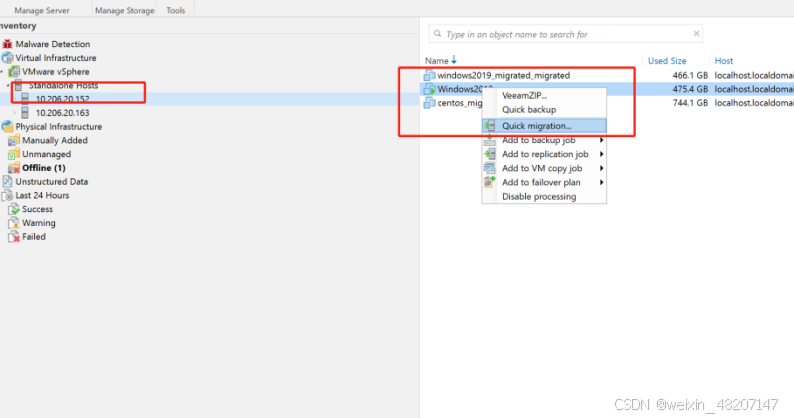Click server icon for 10.206.20.152
Viewport: 794px width, 418px height.
coord(25,99)
